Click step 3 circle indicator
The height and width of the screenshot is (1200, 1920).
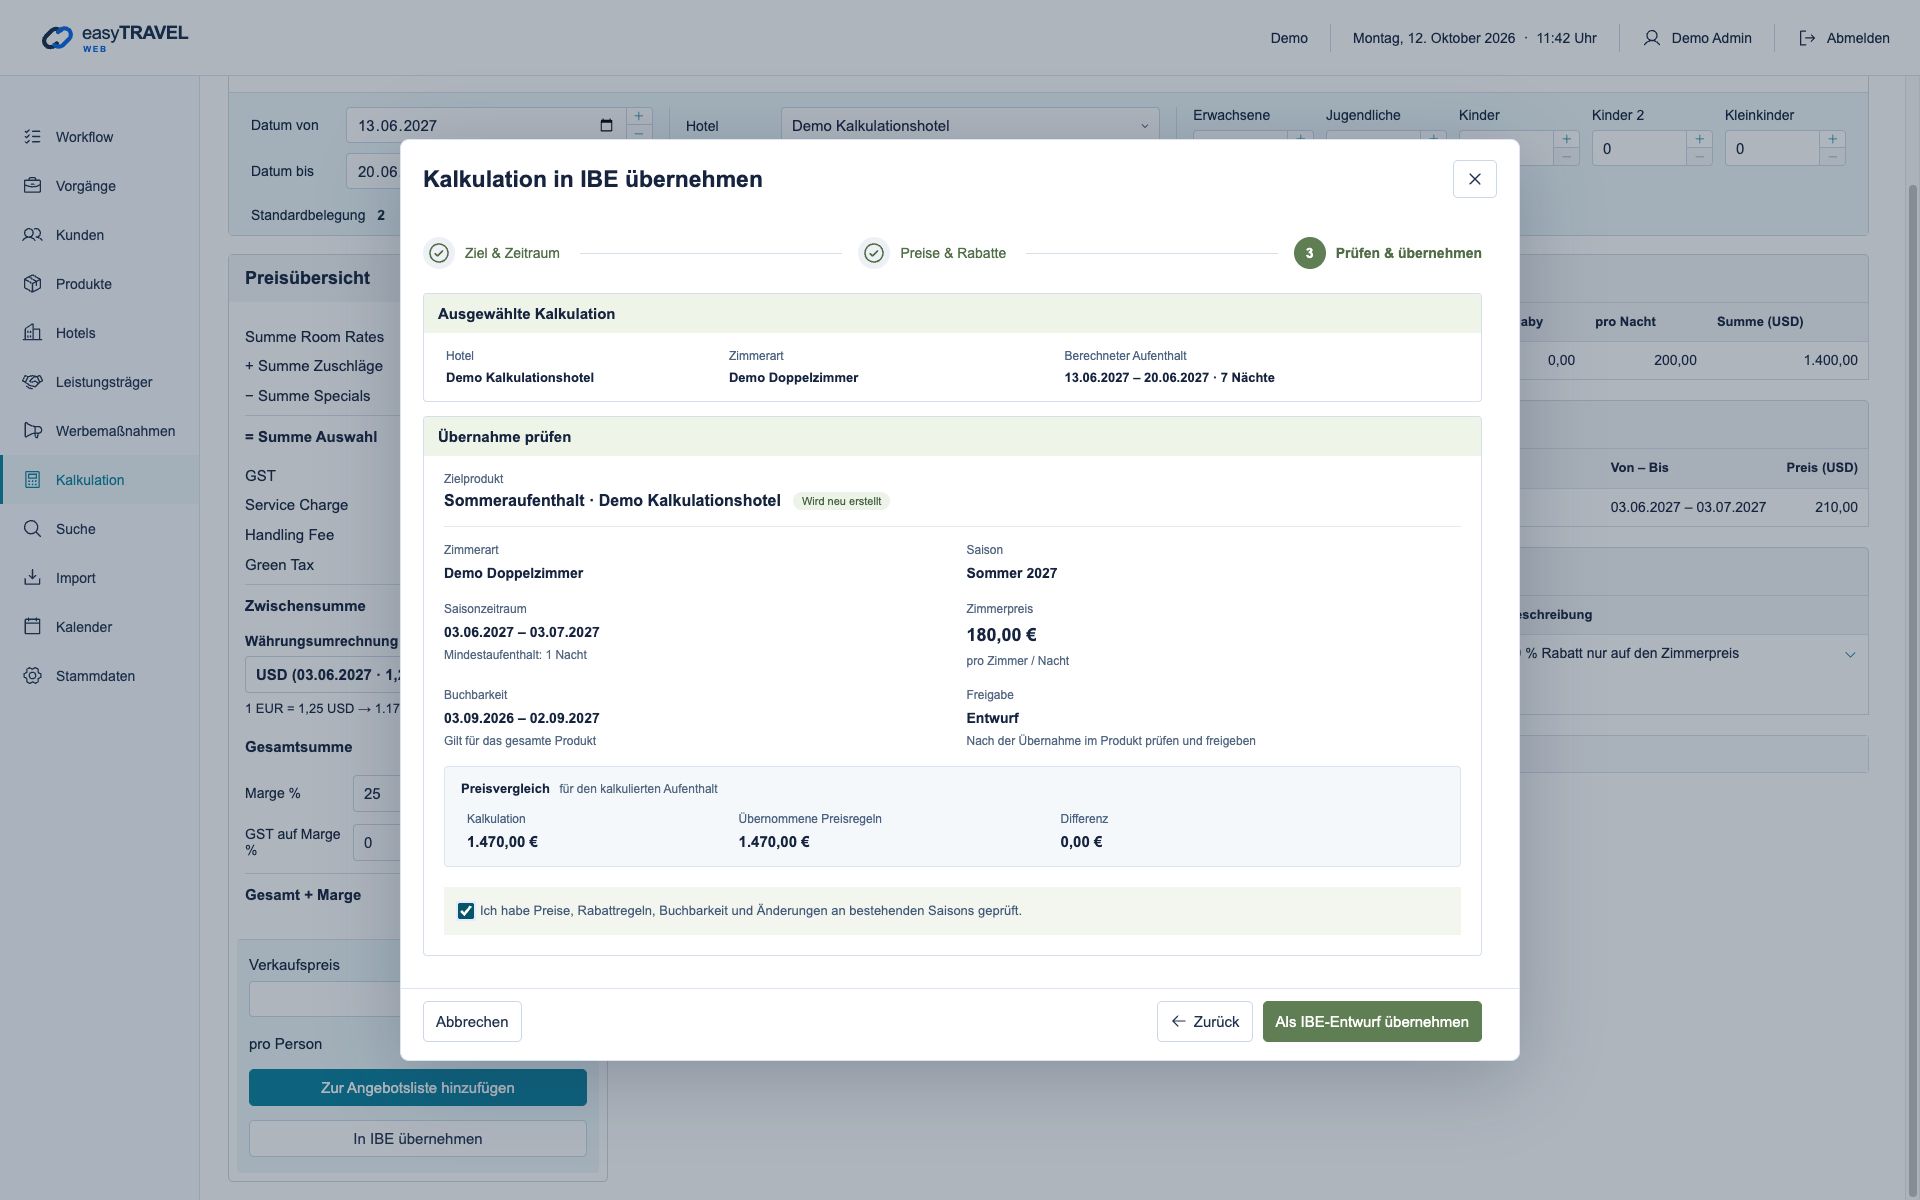(x=1309, y=253)
